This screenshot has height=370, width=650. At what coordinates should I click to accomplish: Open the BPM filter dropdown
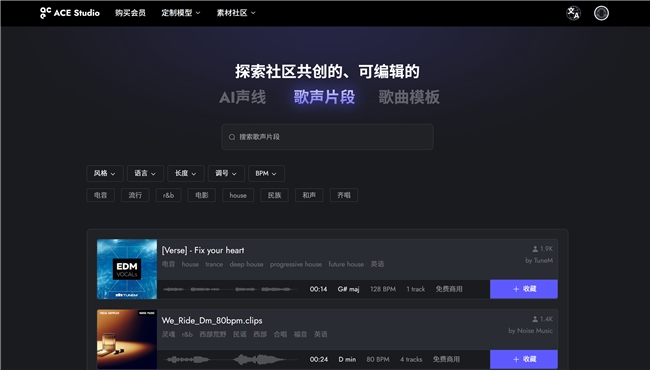coord(266,174)
